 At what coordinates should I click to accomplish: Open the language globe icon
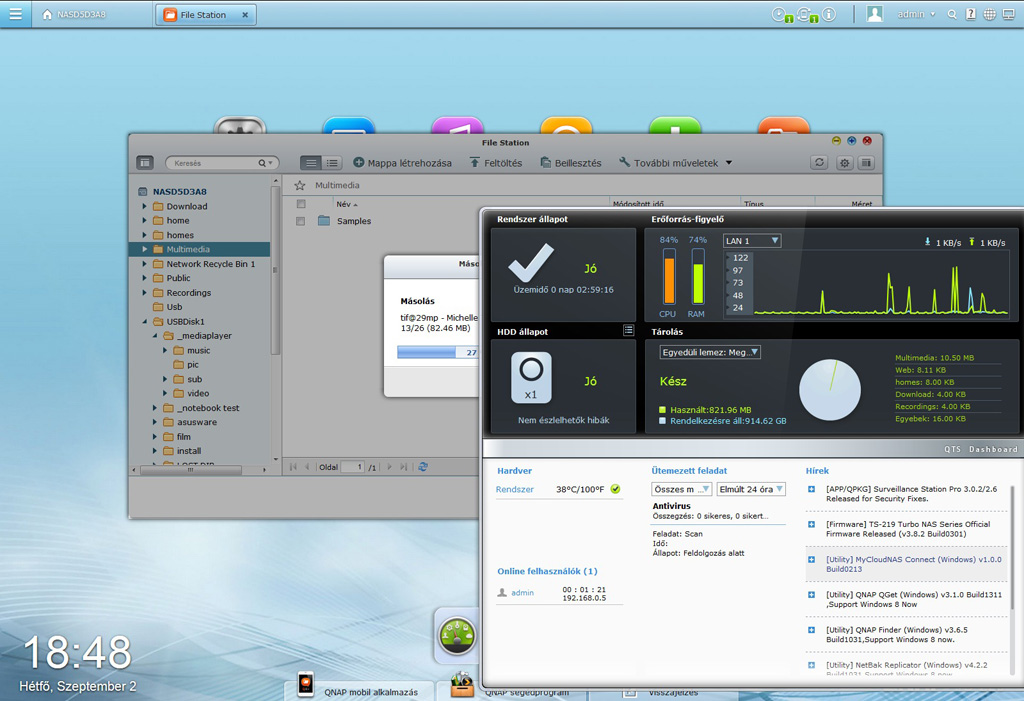[x=990, y=14]
